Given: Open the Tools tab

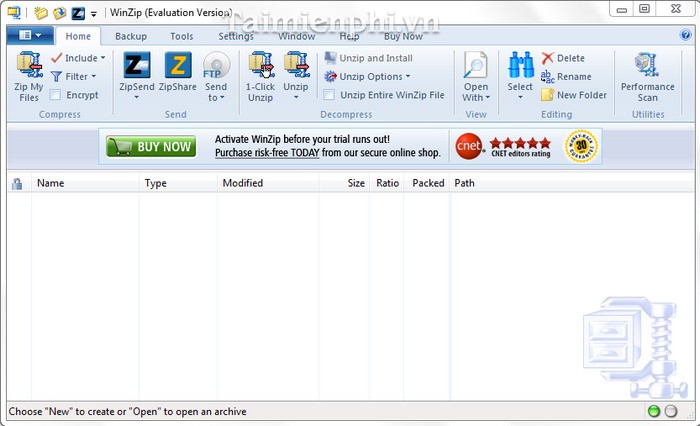Looking at the screenshot, I should (182, 36).
